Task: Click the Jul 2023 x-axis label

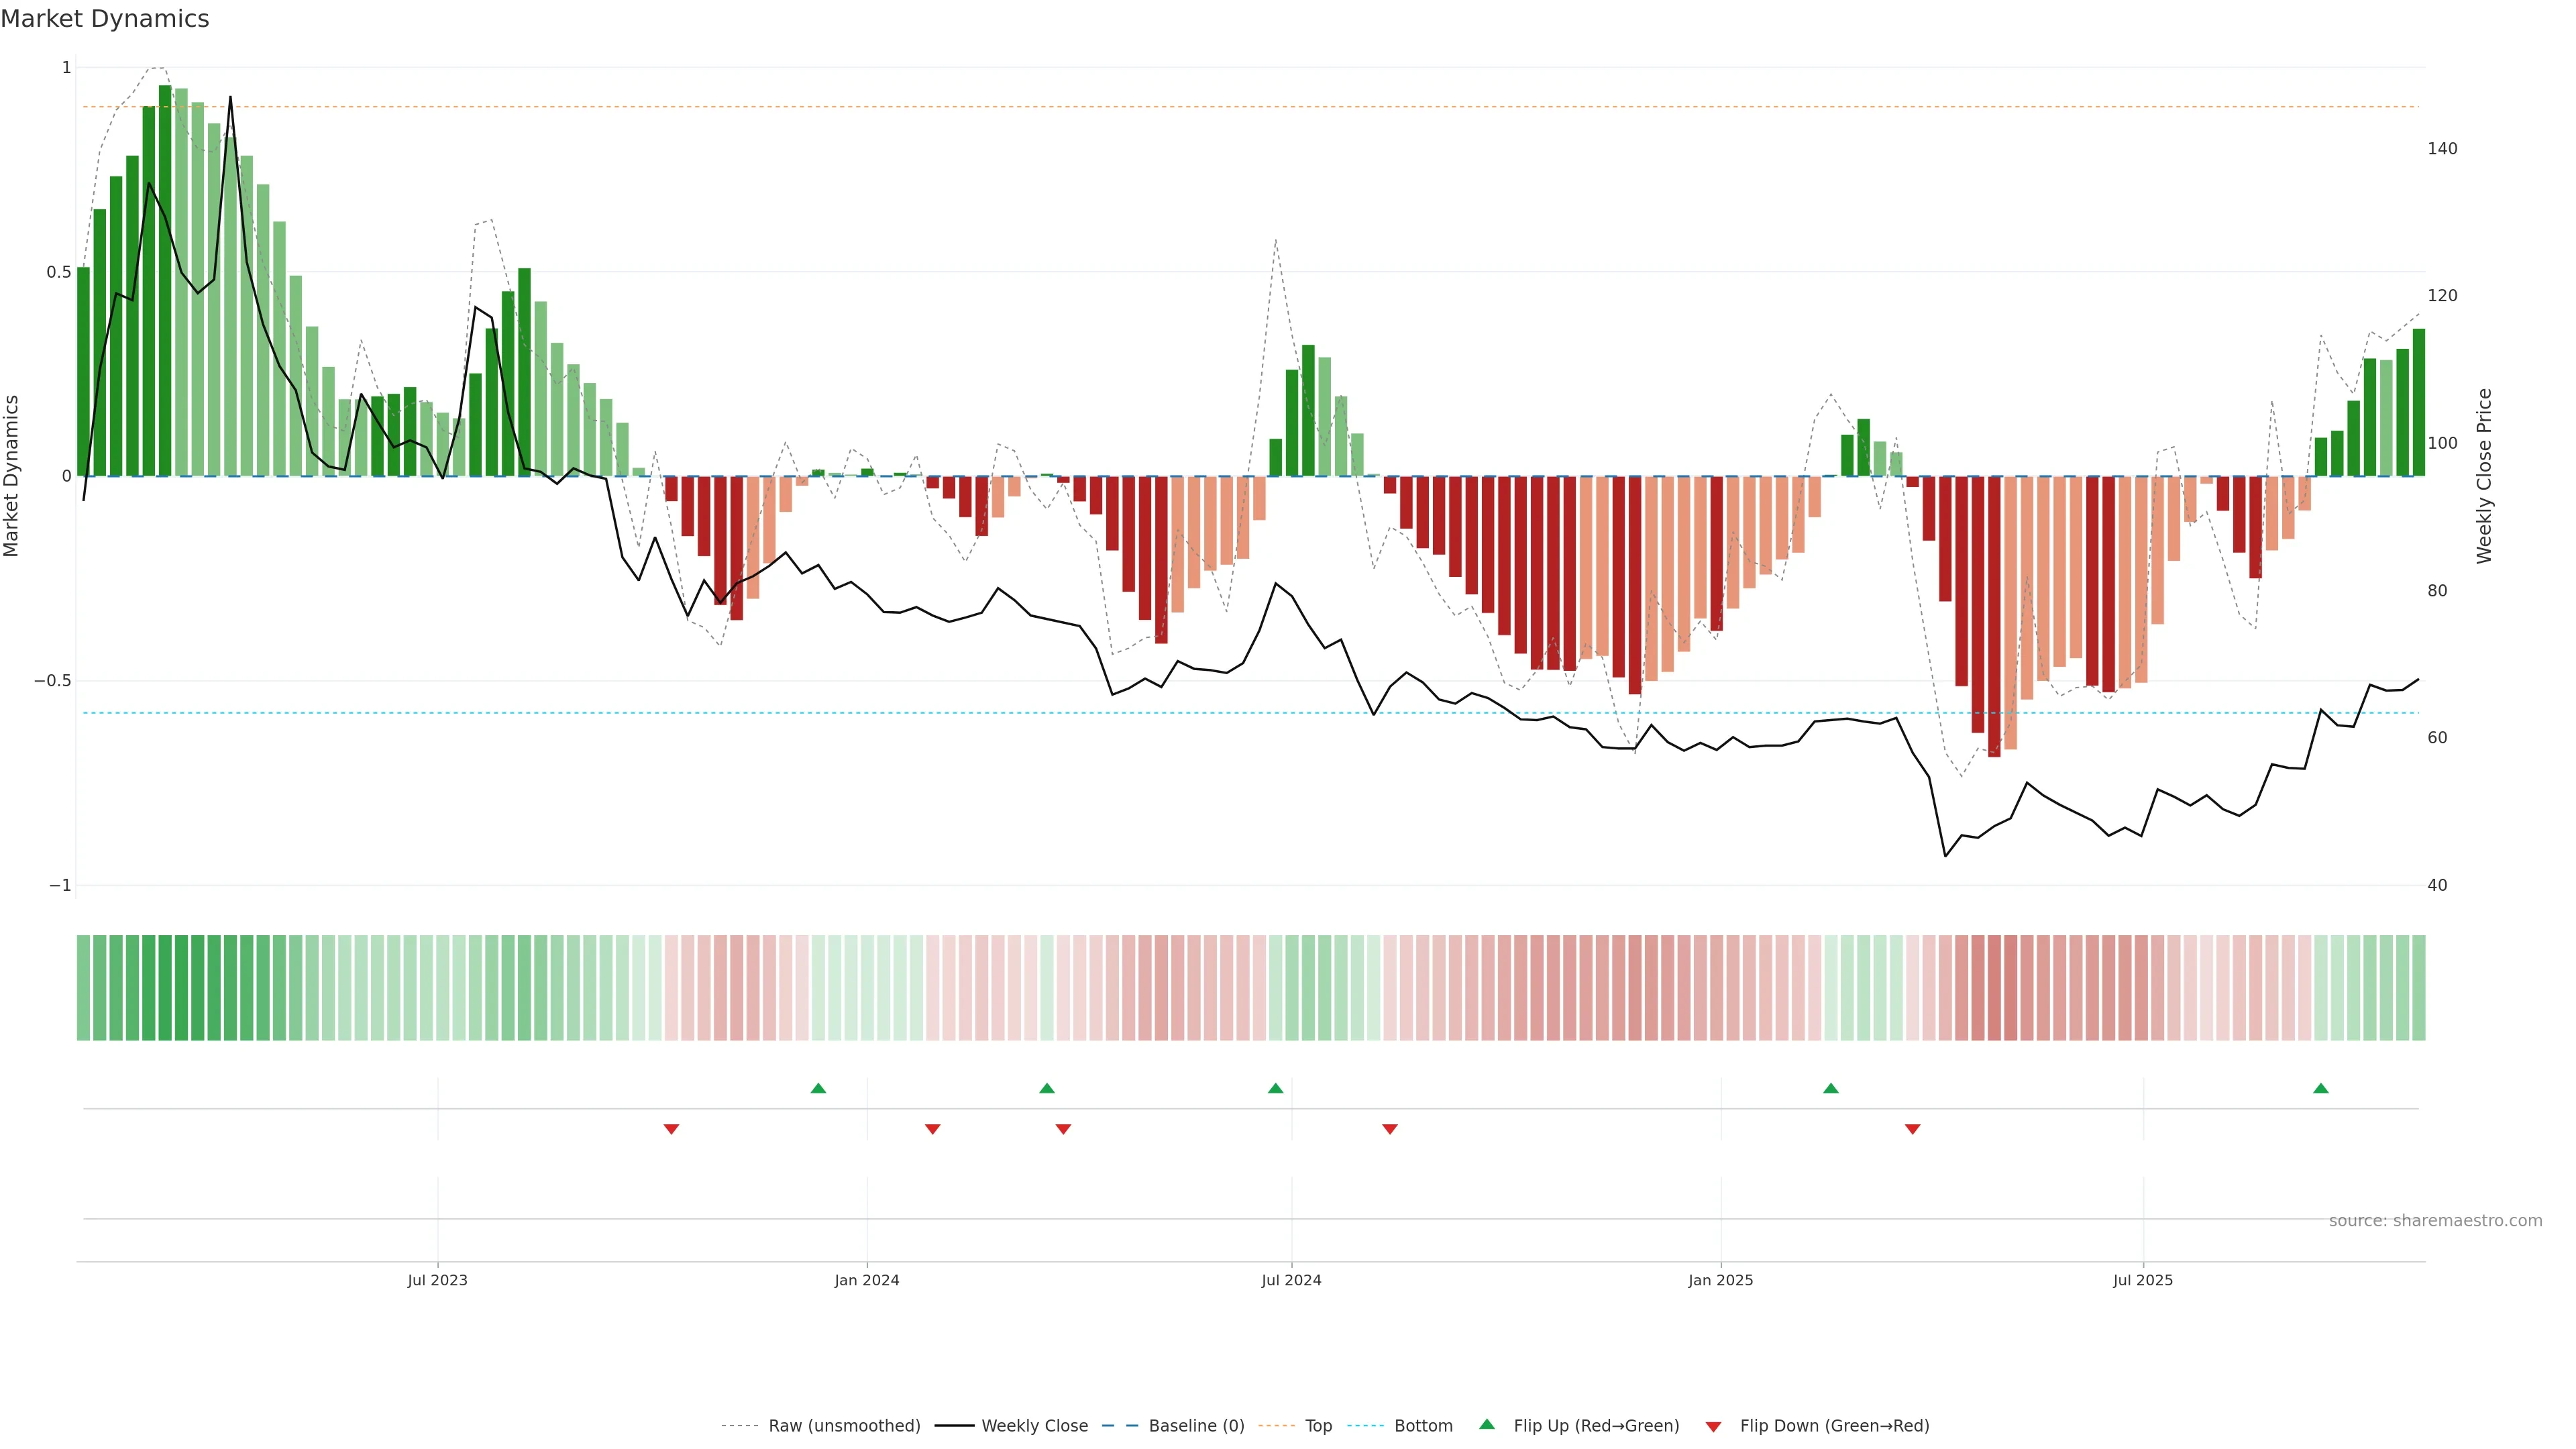Action: tap(437, 1280)
